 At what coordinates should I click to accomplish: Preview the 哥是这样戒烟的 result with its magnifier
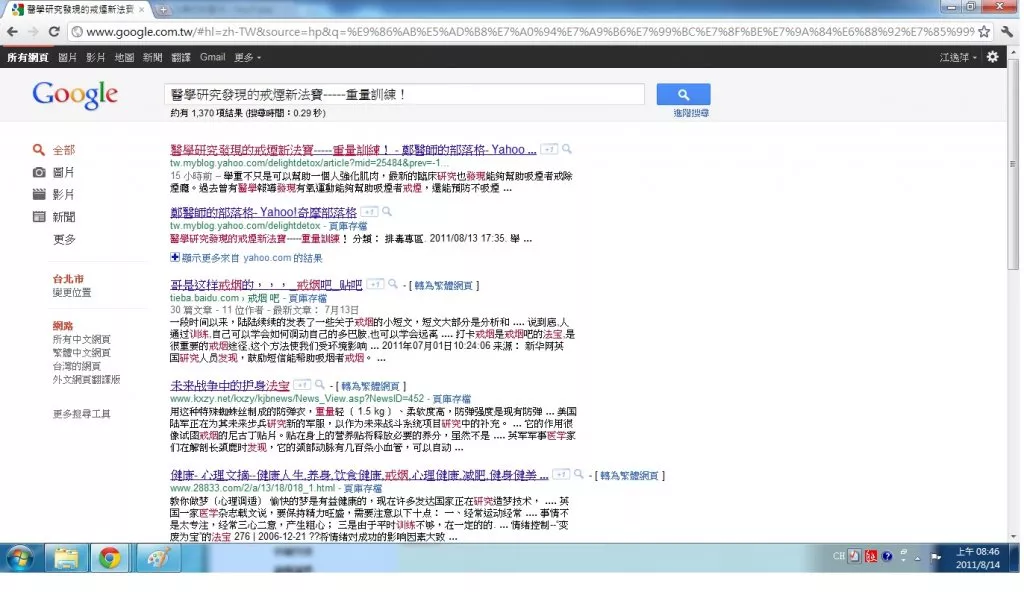coord(392,284)
